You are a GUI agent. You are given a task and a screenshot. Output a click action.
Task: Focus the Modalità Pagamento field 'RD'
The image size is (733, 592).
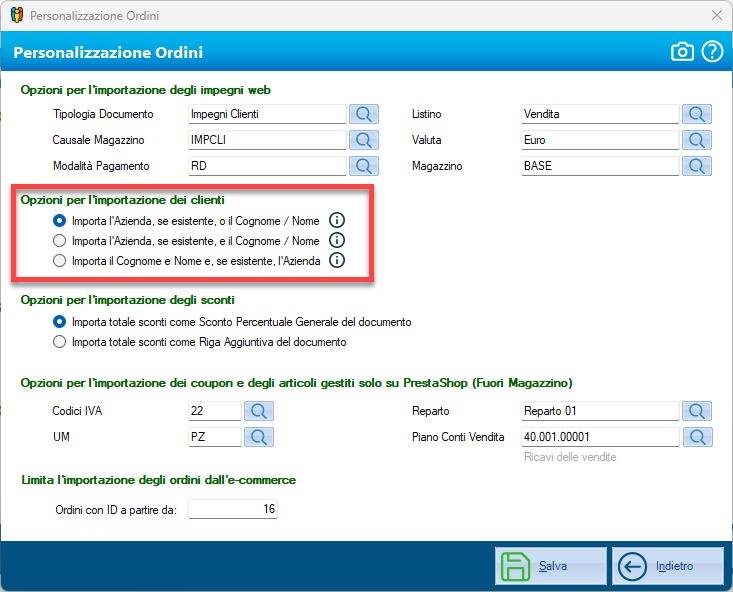coord(267,166)
